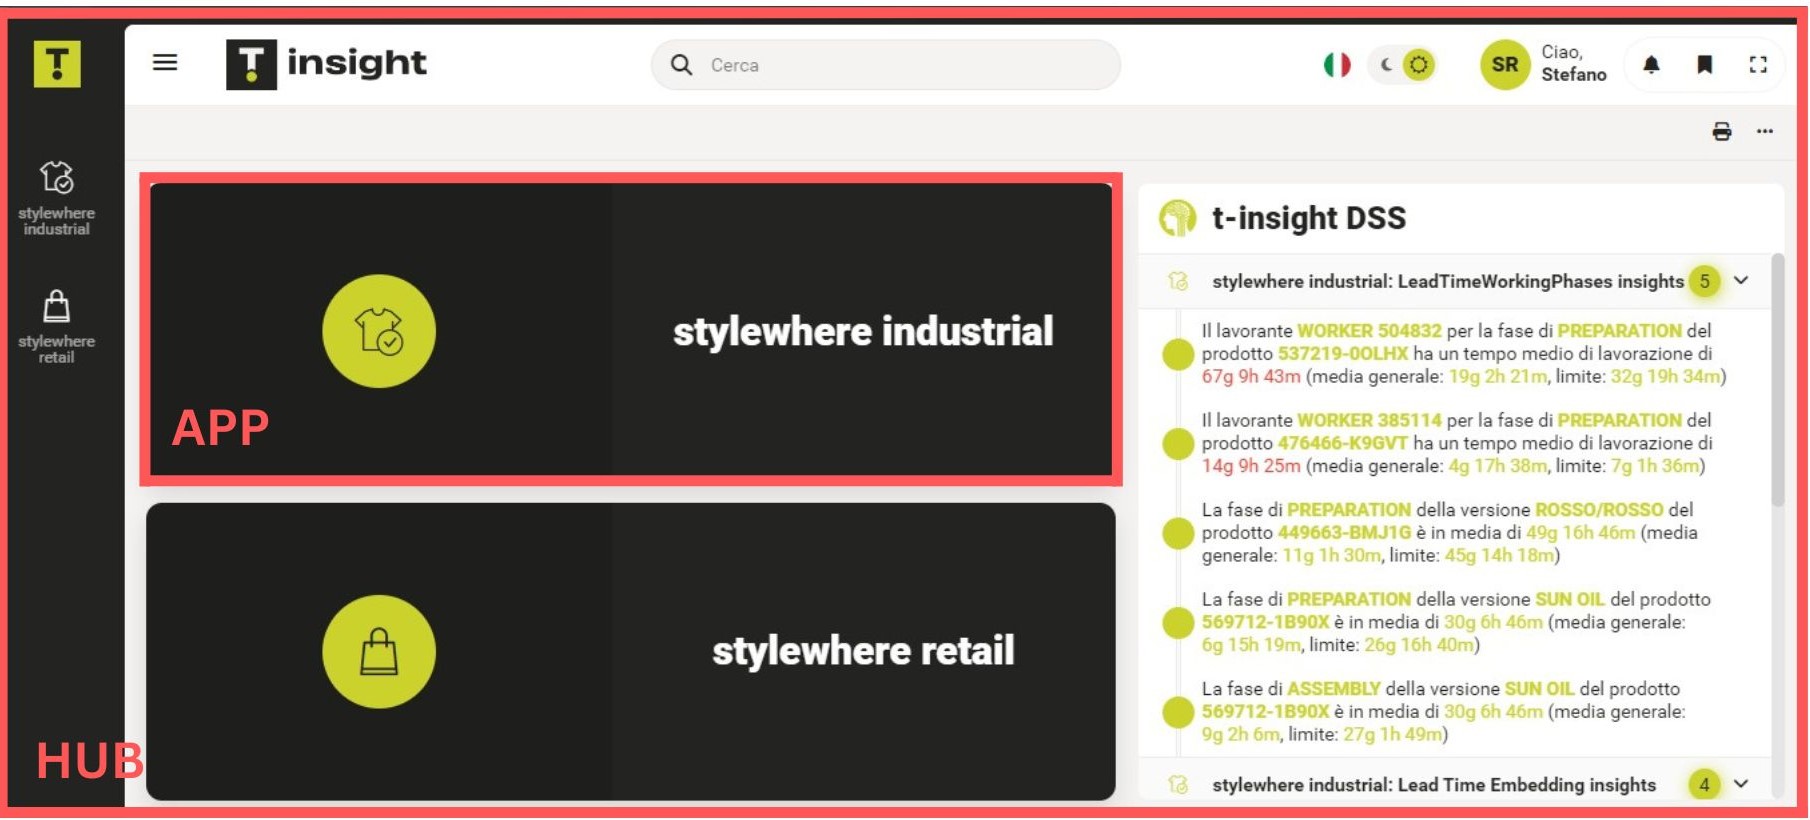Open stylewhere retail in sidebar
Screen dimensions: 1810x820
pos(57,327)
